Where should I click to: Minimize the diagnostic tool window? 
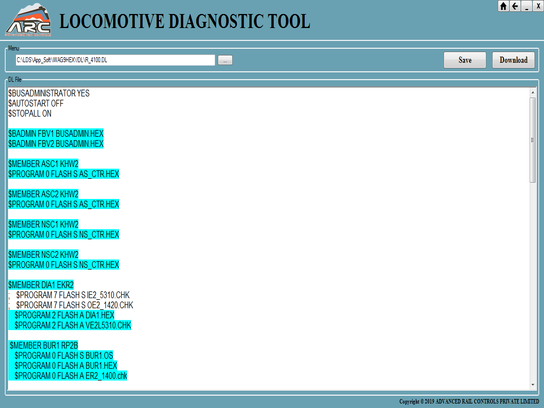(x=527, y=6)
